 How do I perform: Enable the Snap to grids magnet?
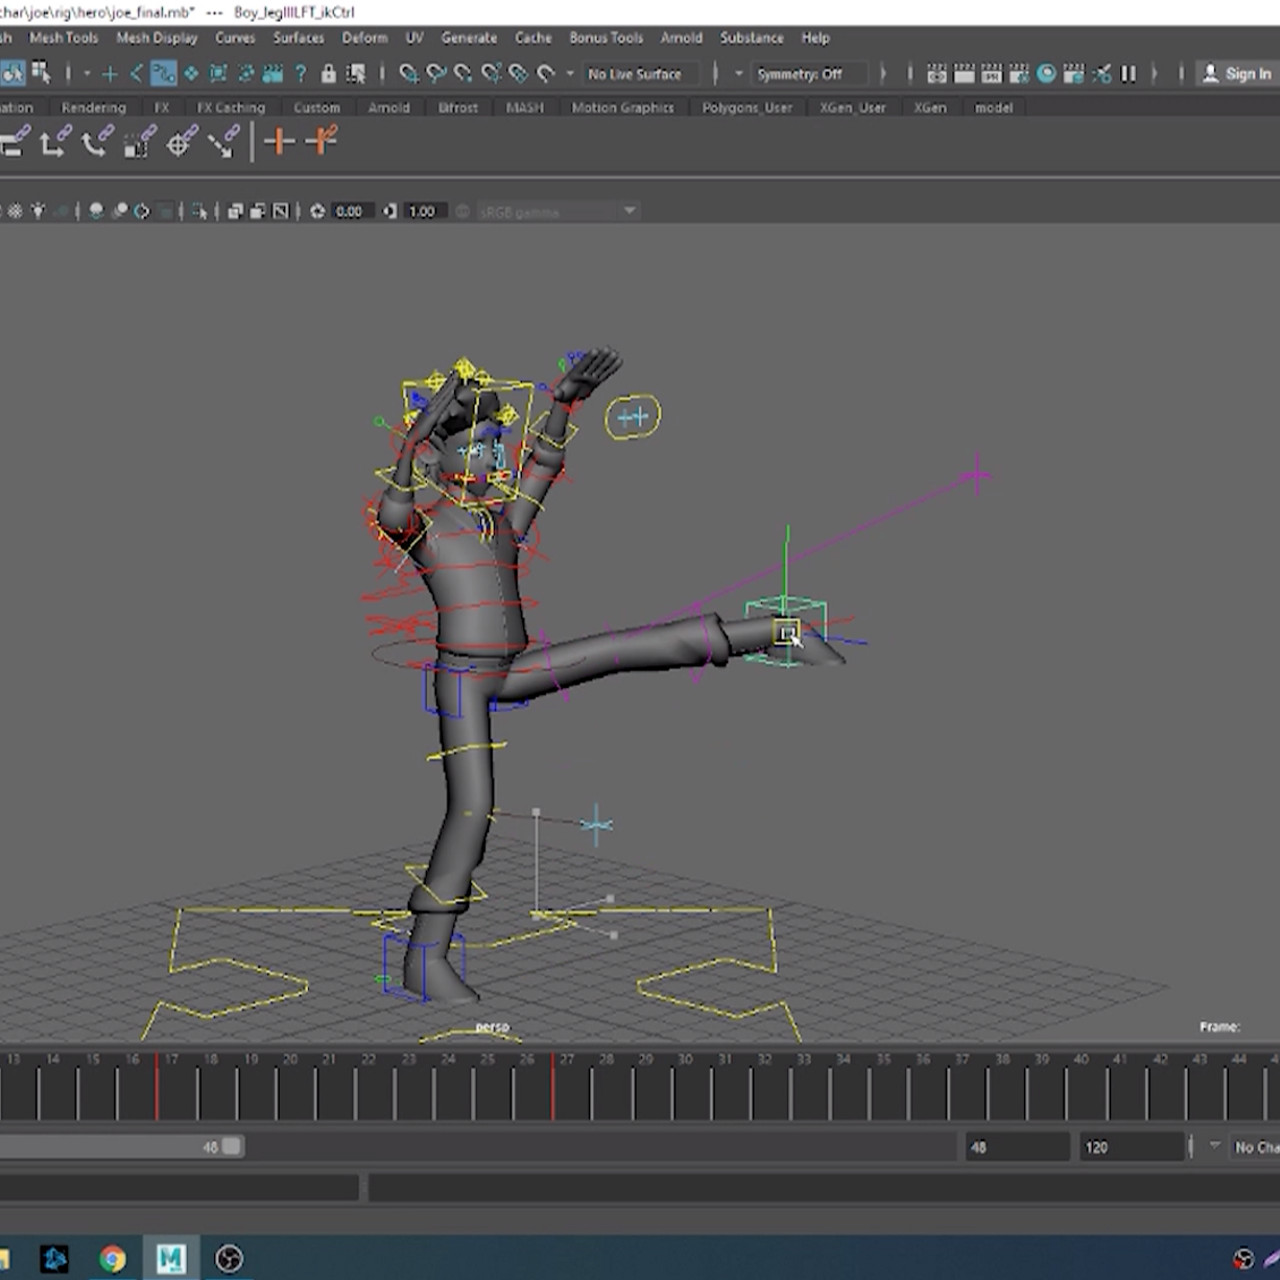pos(409,73)
